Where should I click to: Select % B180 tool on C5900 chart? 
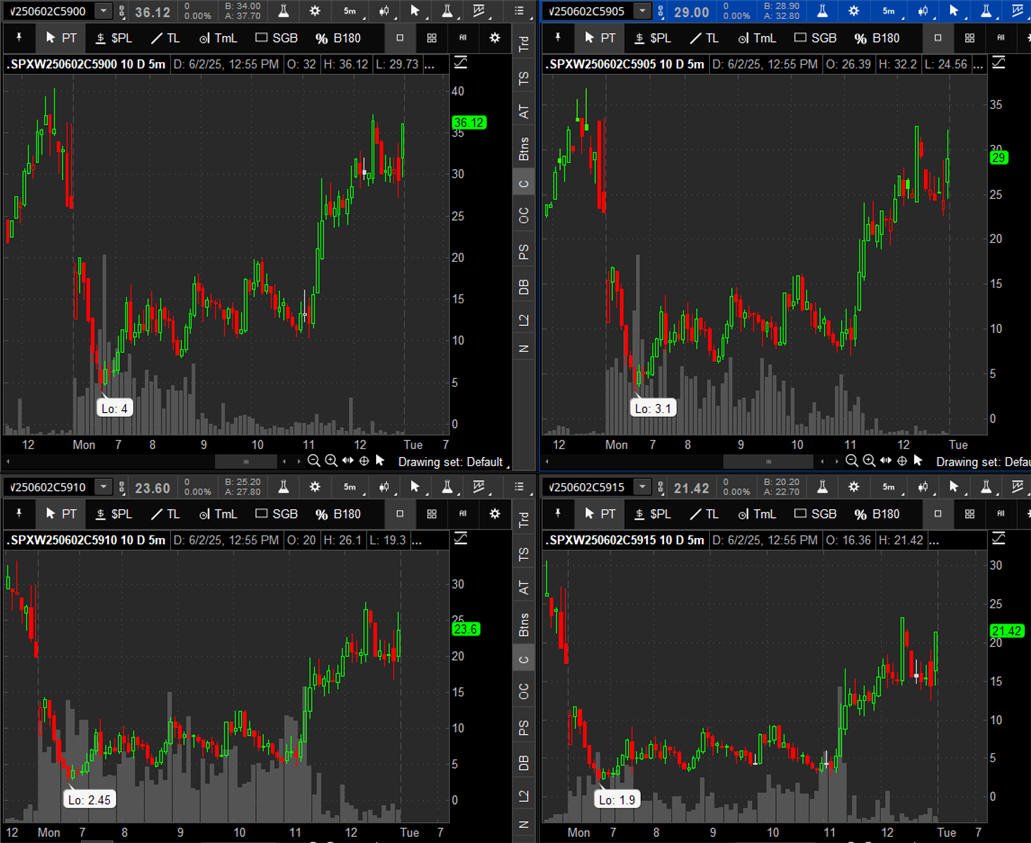(339, 38)
